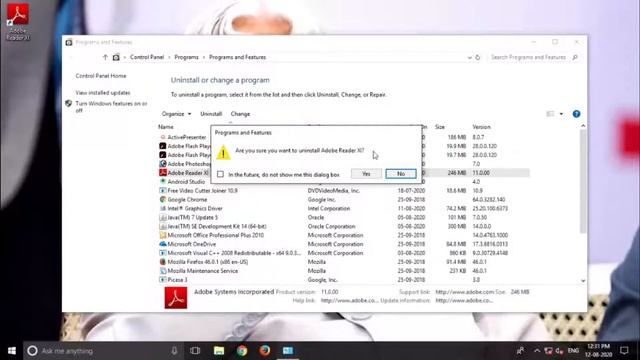Click the Up navigation arrow

tap(105, 58)
